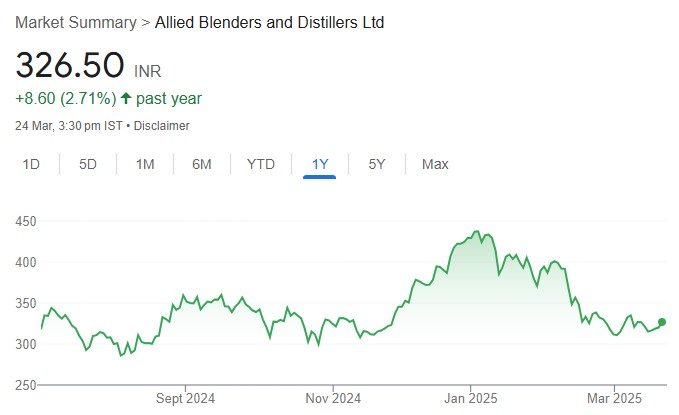Click the Jan 2025 axis label
The width and height of the screenshot is (679, 415).
471,398
